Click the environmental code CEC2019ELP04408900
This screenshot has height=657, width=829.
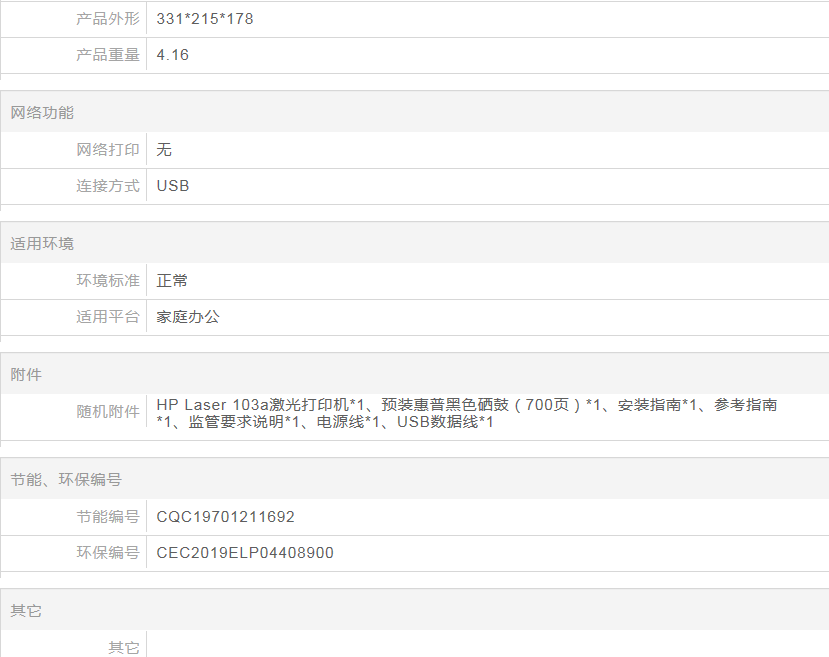coord(245,553)
